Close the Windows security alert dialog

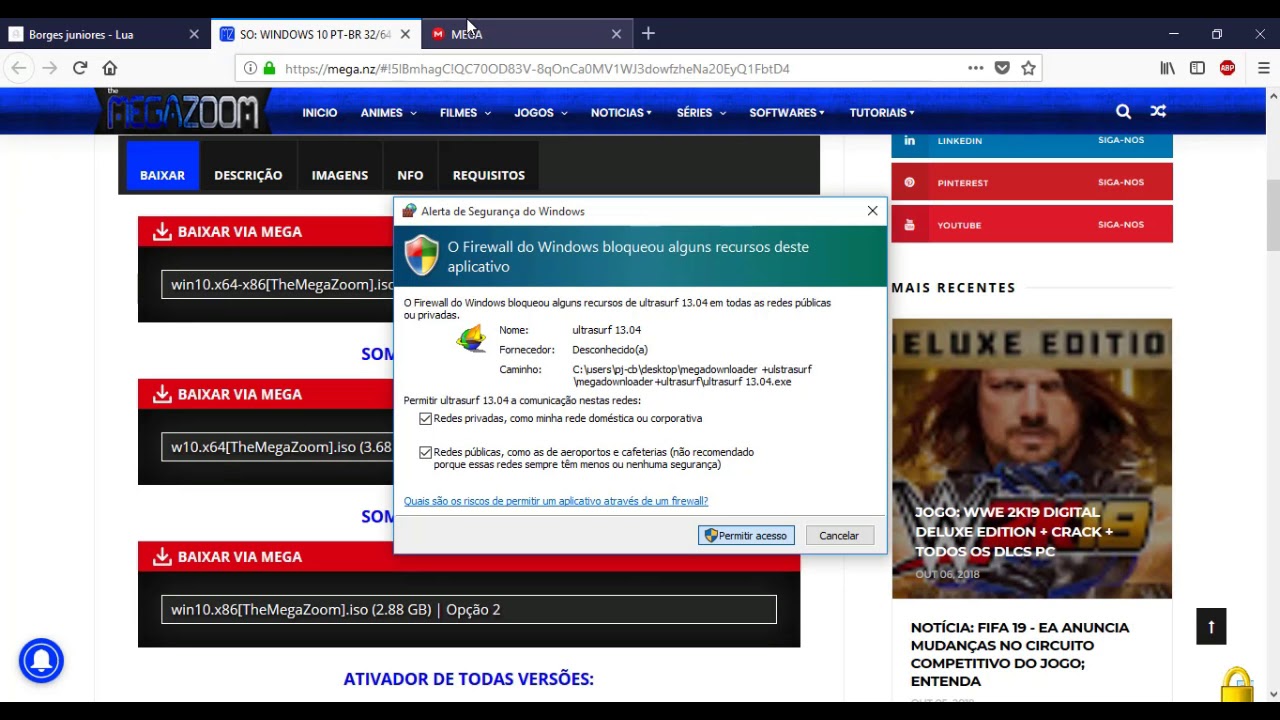872,211
